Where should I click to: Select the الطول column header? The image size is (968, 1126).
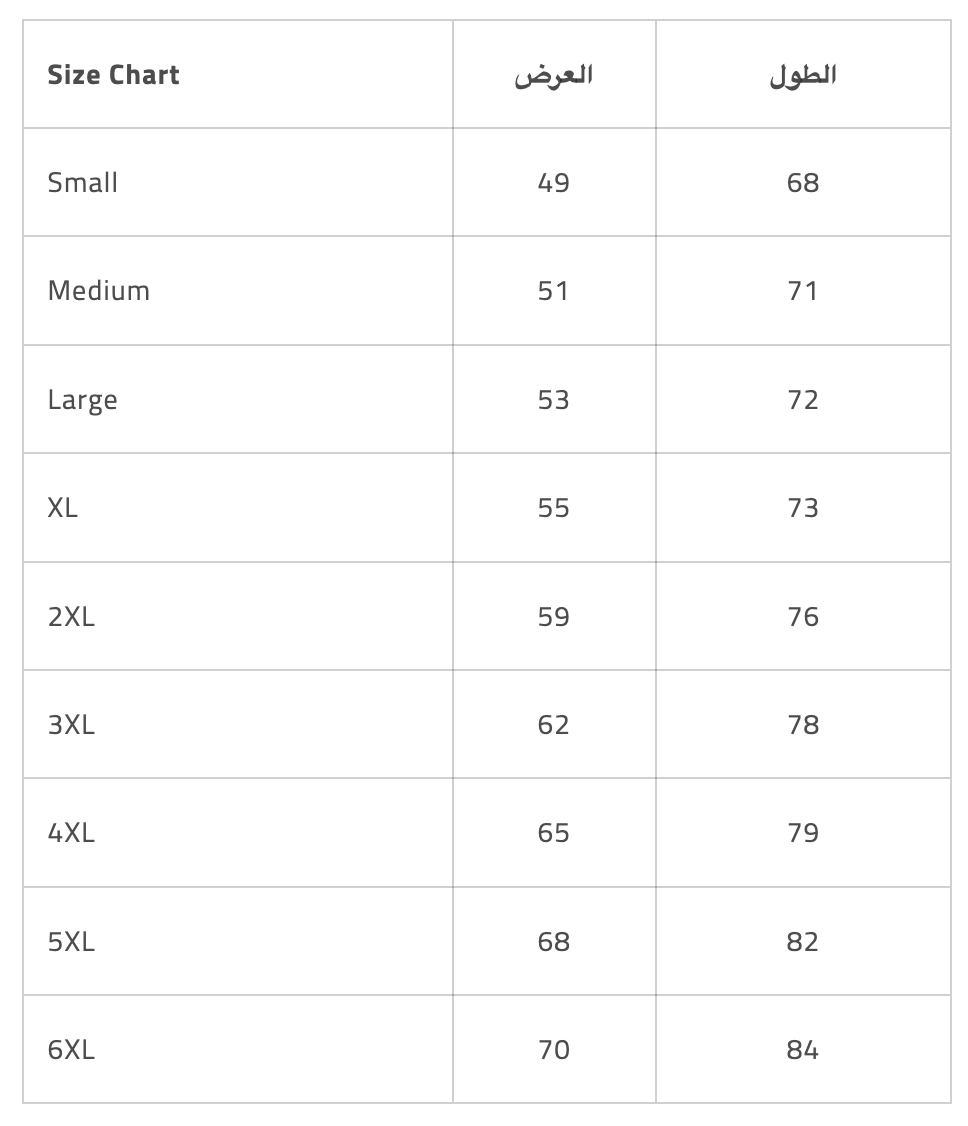[802, 75]
